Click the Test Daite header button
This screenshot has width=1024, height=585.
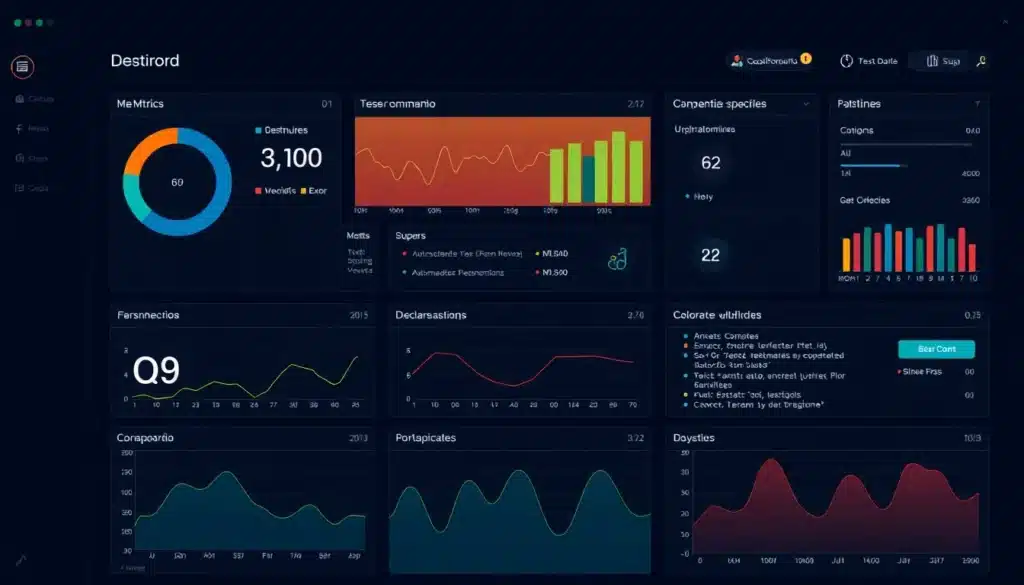click(868, 61)
